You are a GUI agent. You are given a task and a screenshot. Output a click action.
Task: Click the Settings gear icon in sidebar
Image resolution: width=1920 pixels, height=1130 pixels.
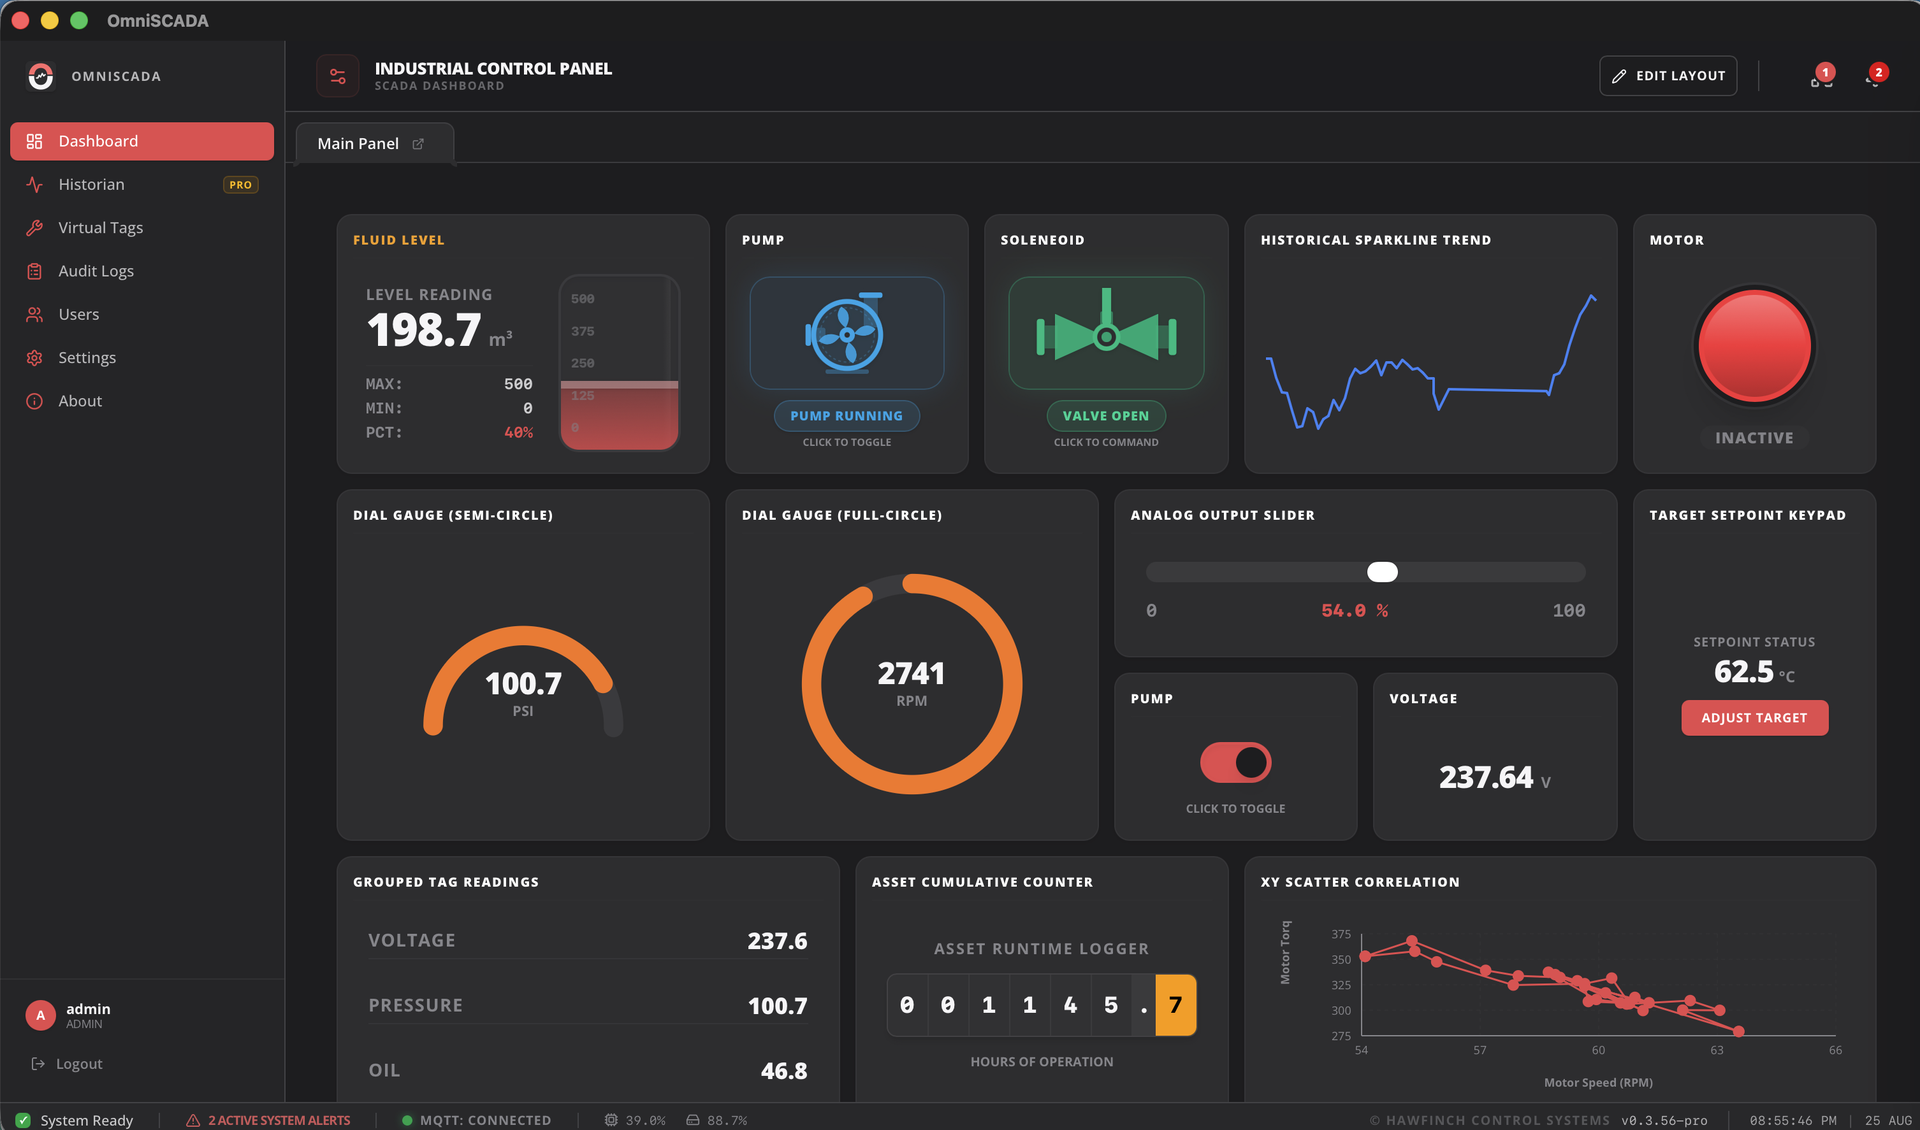(x=34, y=358)
